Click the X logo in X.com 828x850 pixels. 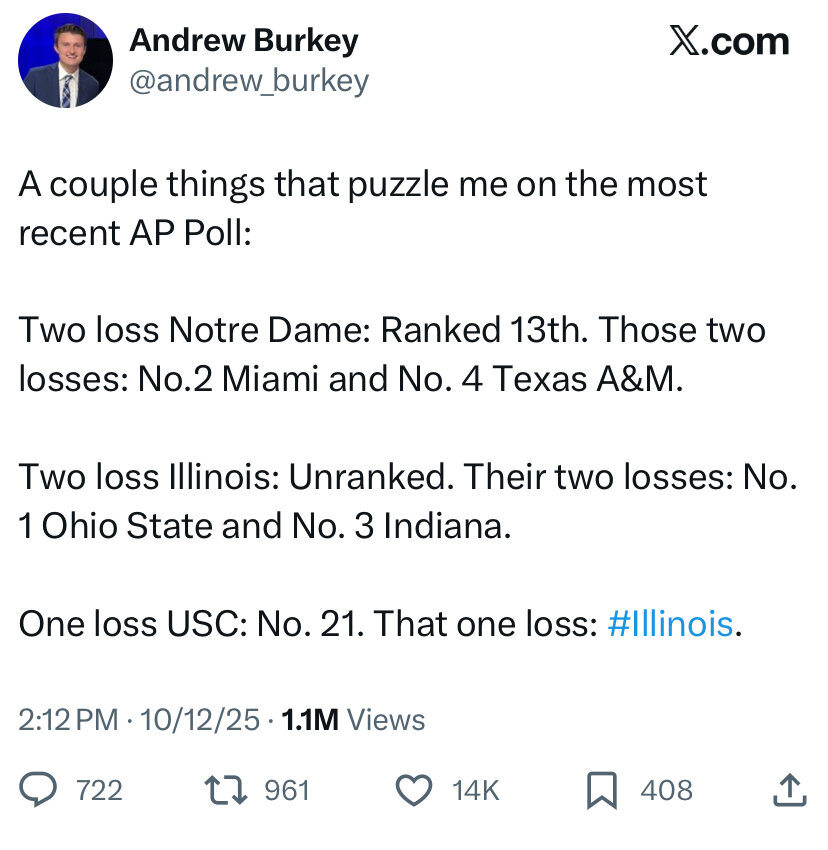click(x=685, y=42)
